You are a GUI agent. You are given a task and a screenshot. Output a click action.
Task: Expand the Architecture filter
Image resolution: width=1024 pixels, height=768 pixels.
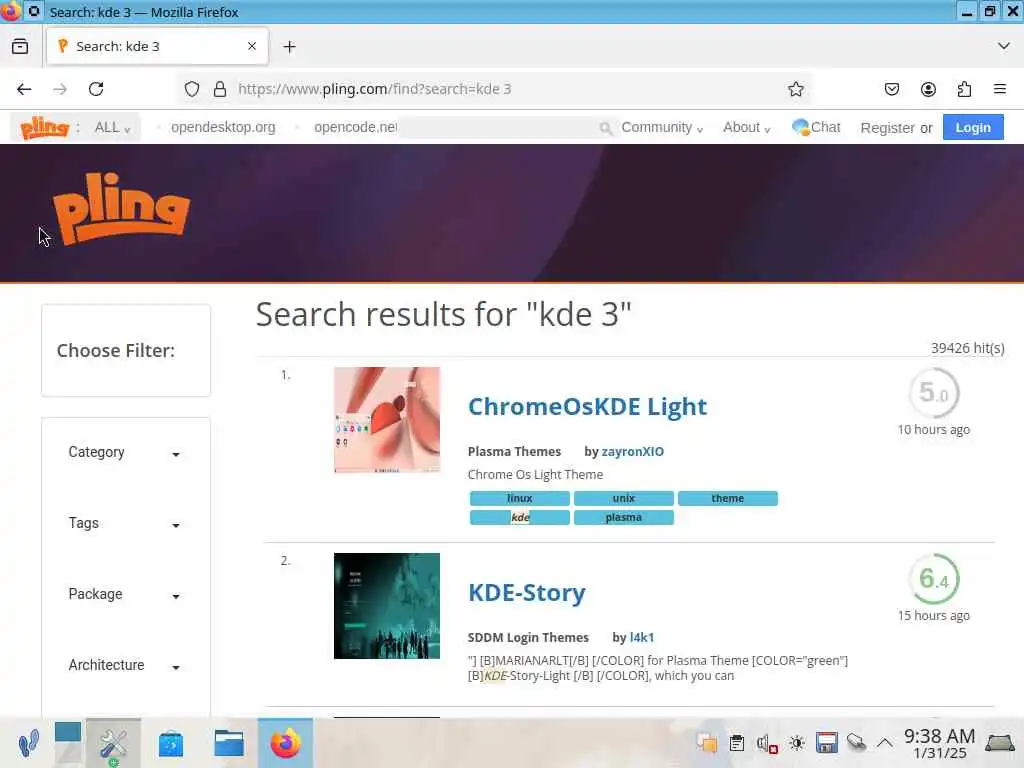point(124,665)
